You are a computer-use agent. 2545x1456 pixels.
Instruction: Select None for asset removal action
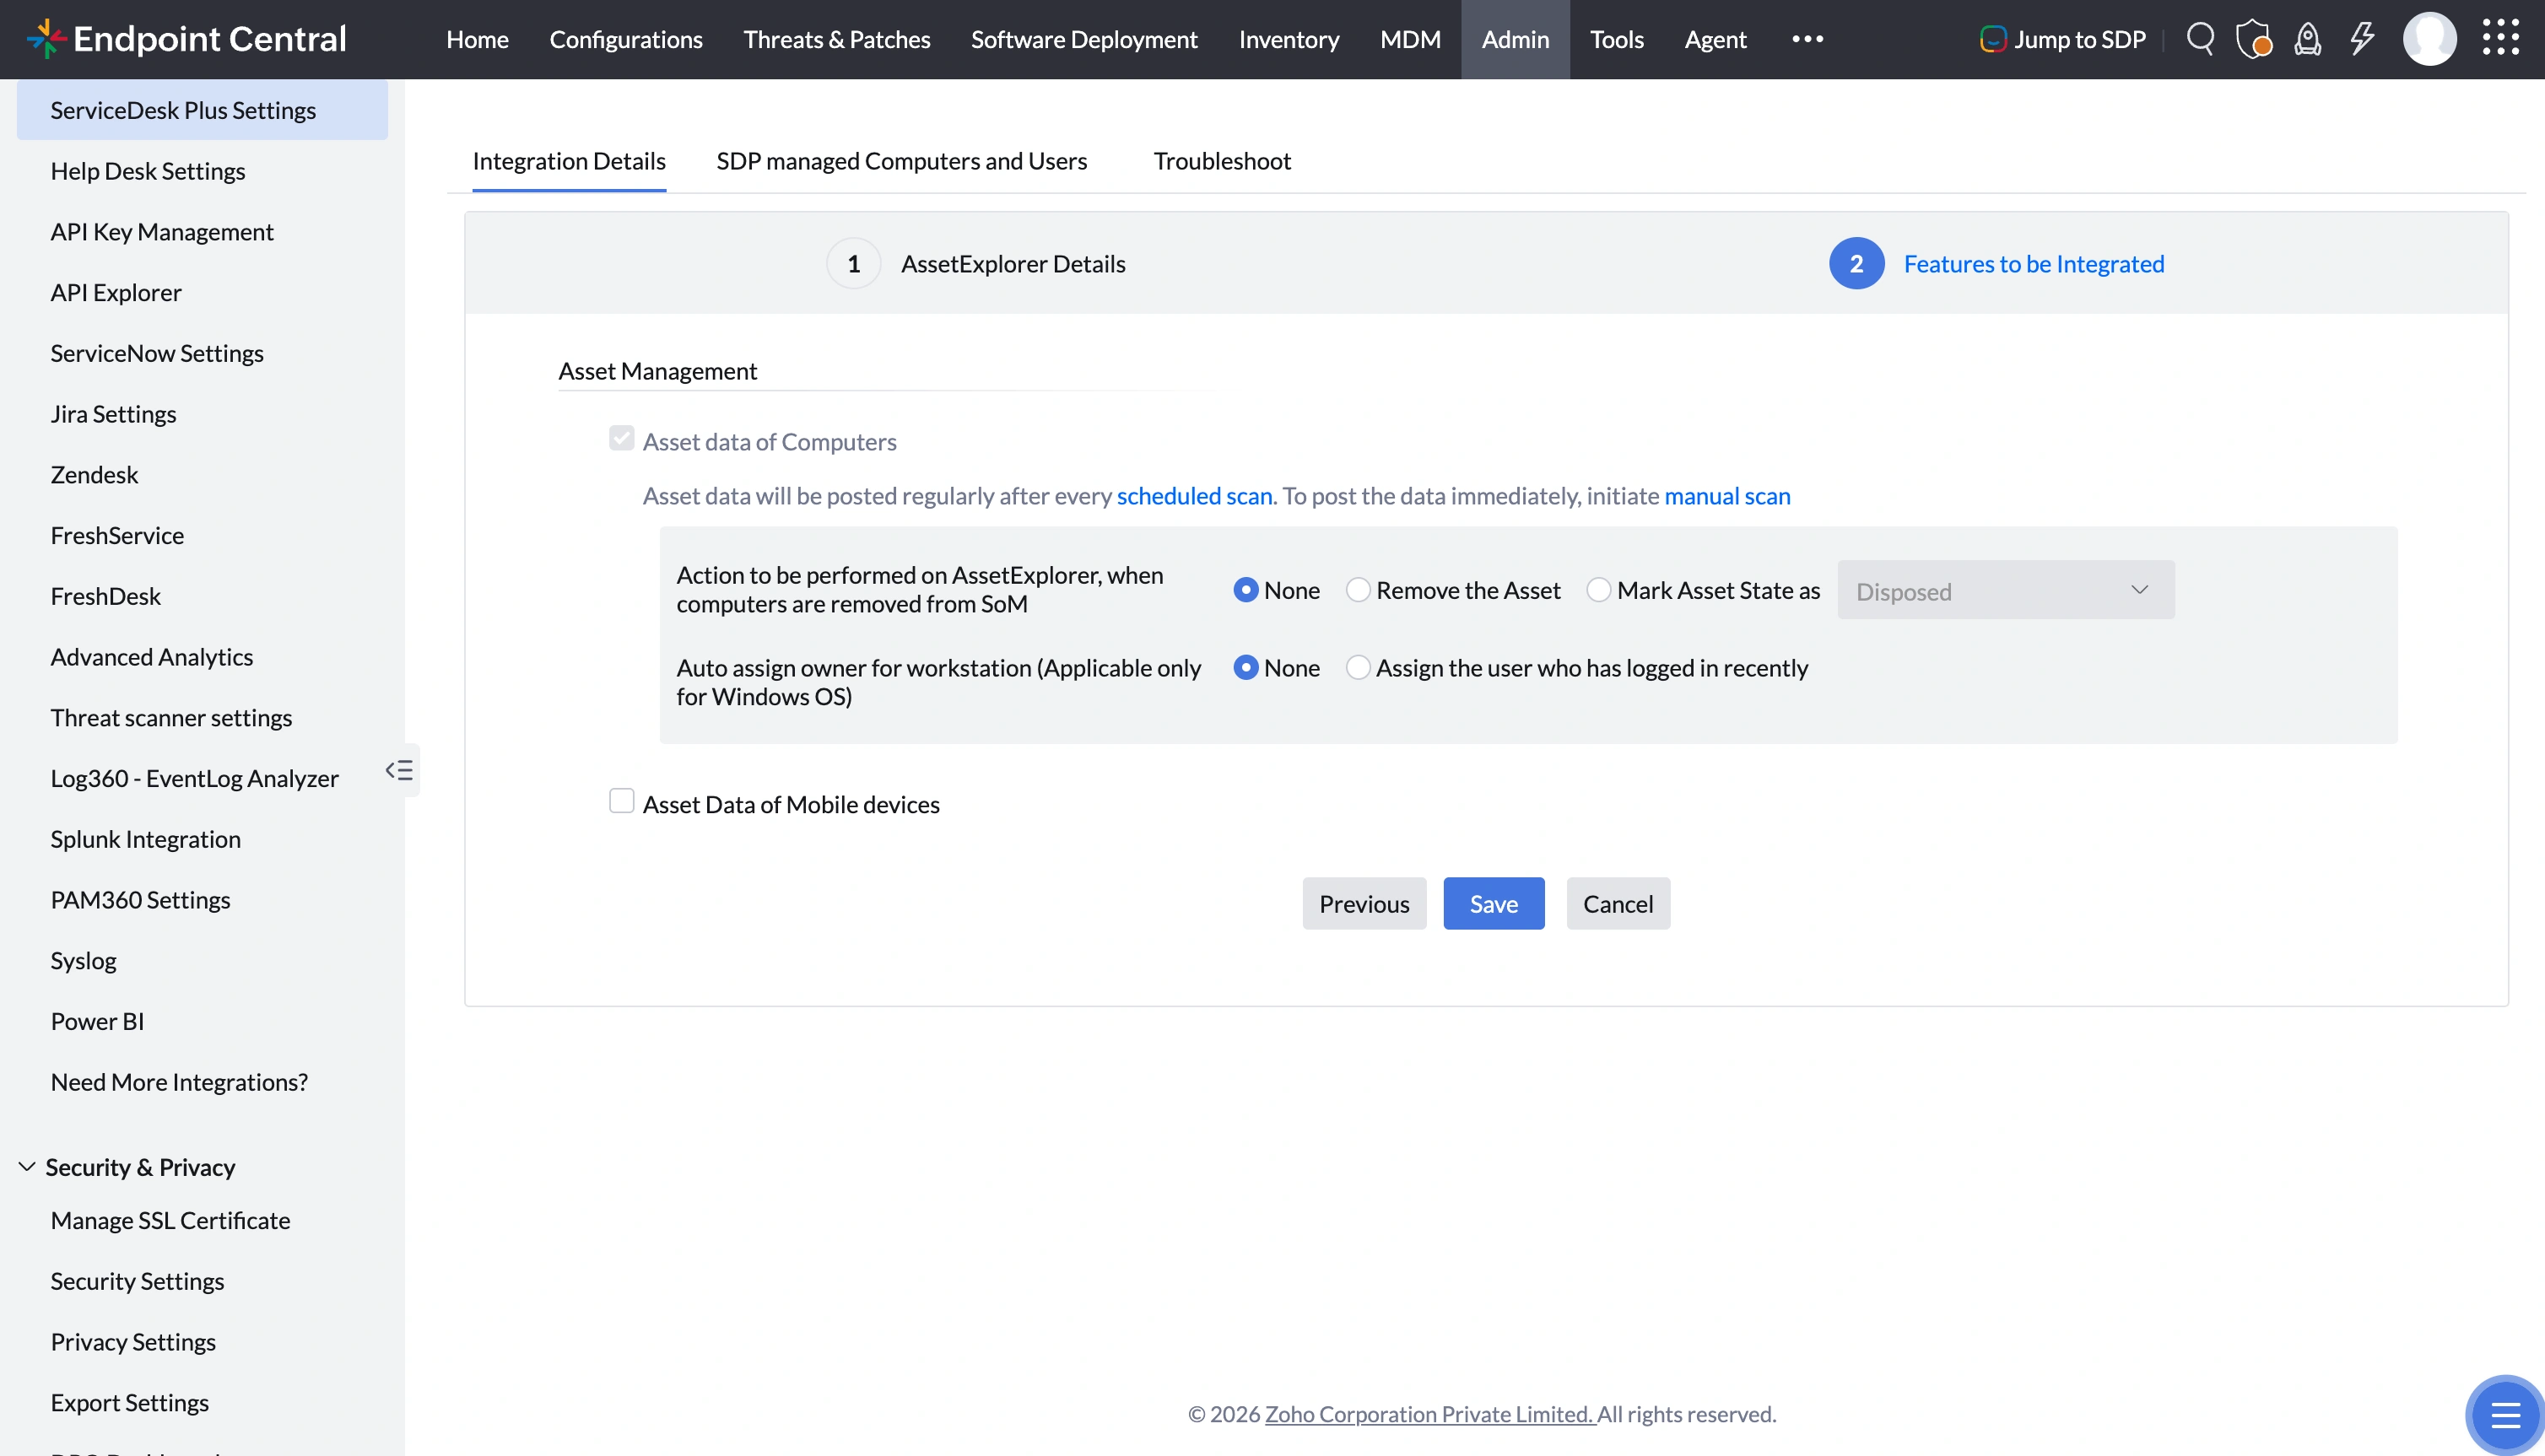point(1245,590)
